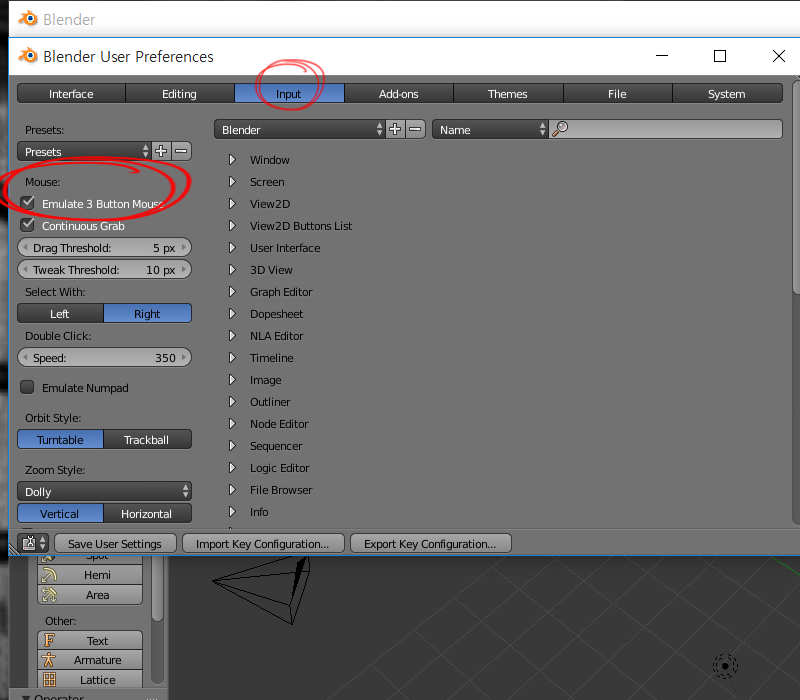Set Select With to Right
The width and height of the screenshot is (800, 700).
pyautogui.click(x=147, y=313)
